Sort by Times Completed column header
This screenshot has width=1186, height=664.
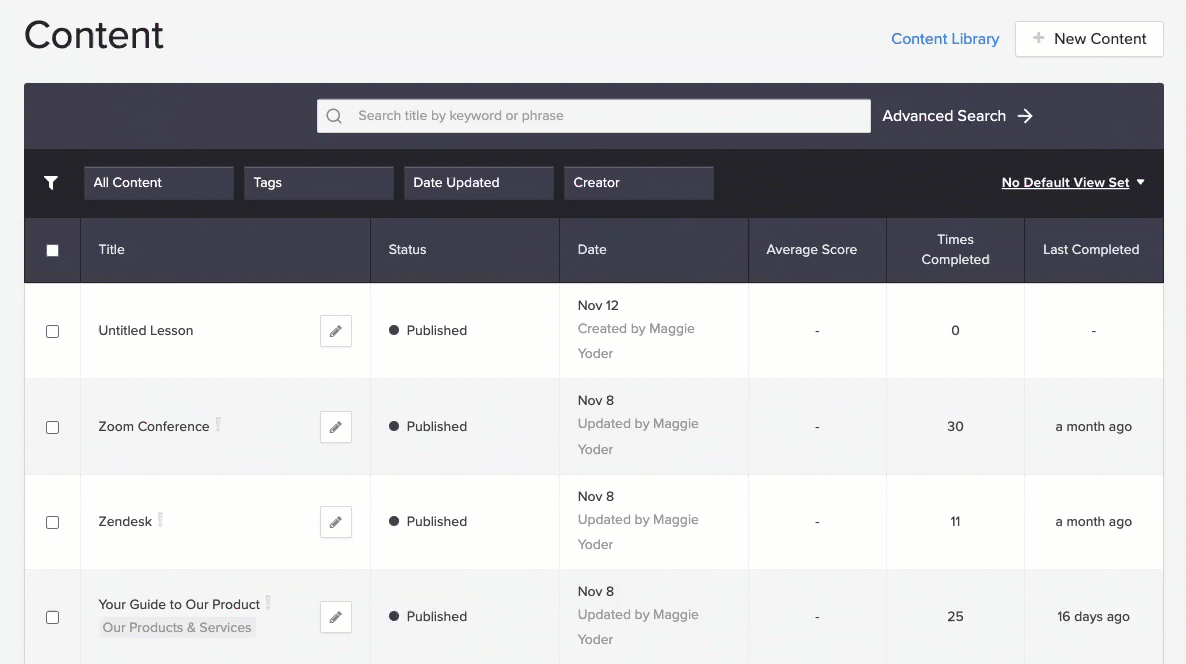point(955,250)
